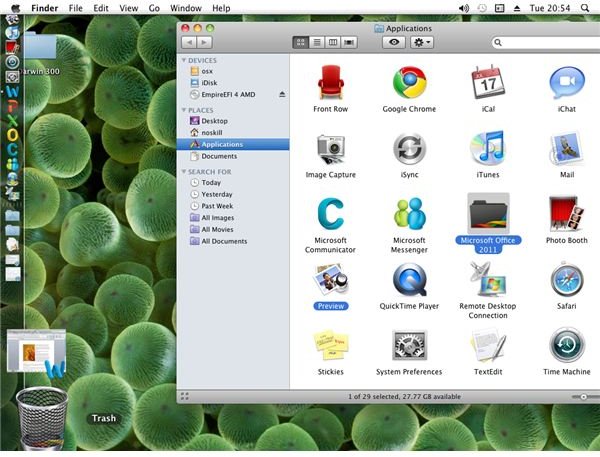Open the Trash in the dock
This screenshot has width=600, height=457.
coord(42,418)
